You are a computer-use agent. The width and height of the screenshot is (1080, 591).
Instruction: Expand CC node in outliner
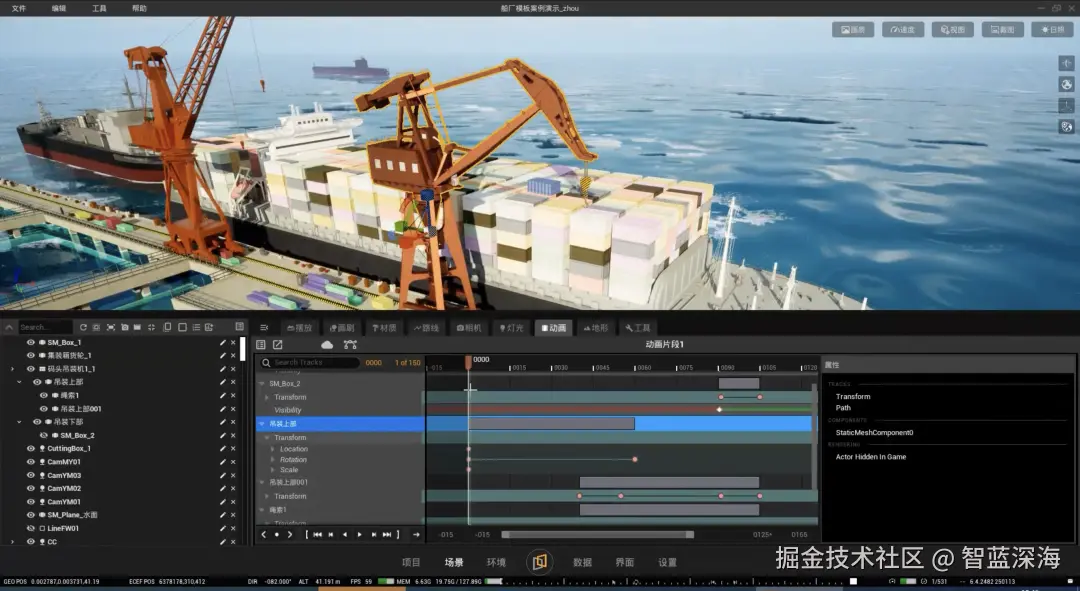12,542
